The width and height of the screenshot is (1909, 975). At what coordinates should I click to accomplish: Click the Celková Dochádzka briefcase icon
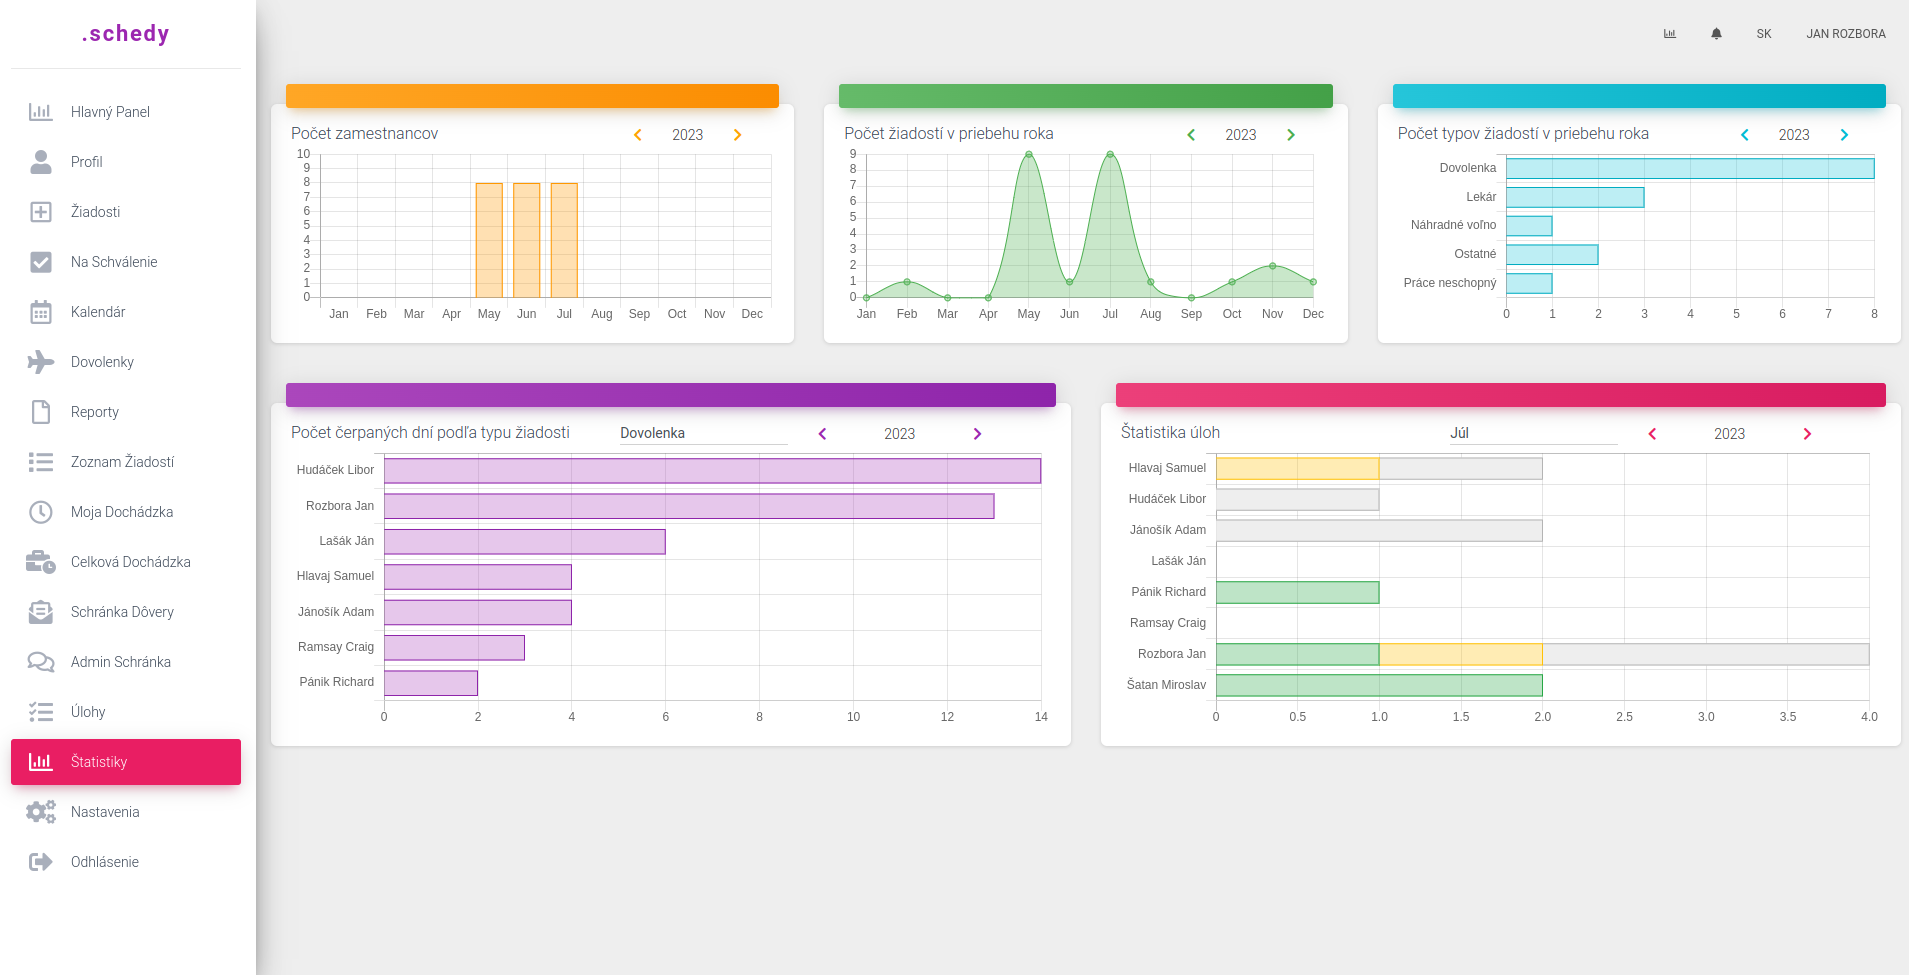click(41, 562)
